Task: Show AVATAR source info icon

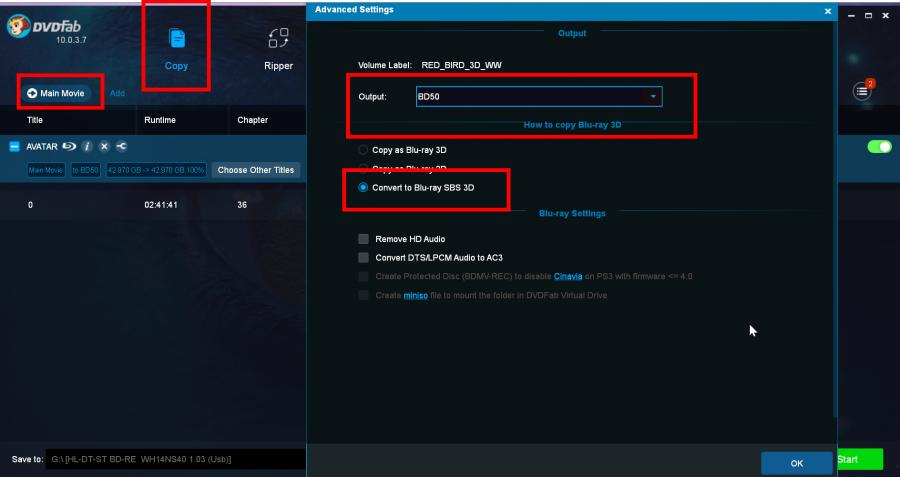Action: 87,146
